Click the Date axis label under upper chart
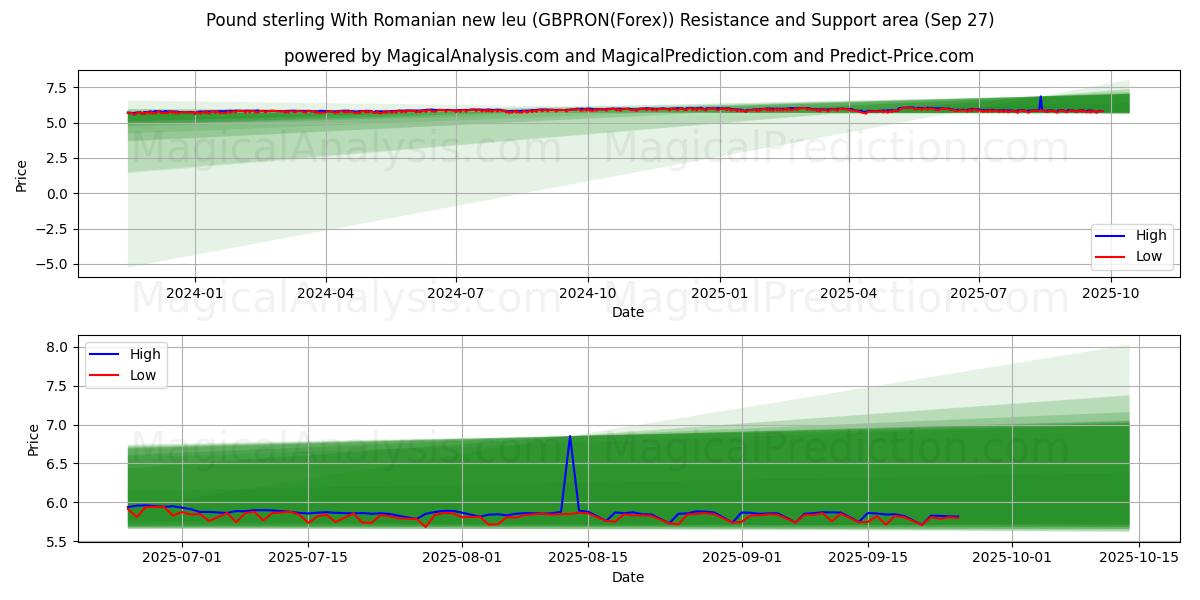This screenshot has height=600, width=1200. click(628, 312)
